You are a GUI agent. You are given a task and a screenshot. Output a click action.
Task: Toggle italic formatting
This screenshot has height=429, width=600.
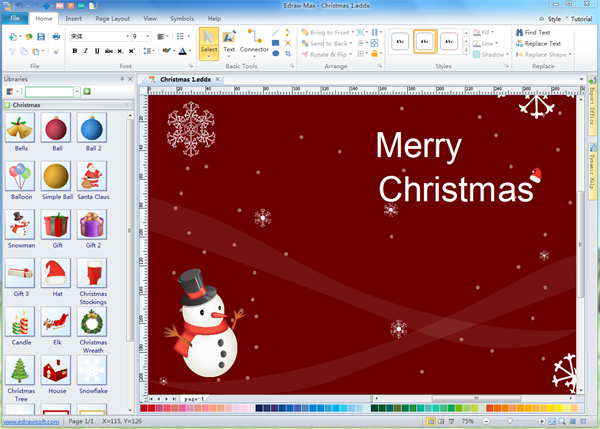pos(86,51)
